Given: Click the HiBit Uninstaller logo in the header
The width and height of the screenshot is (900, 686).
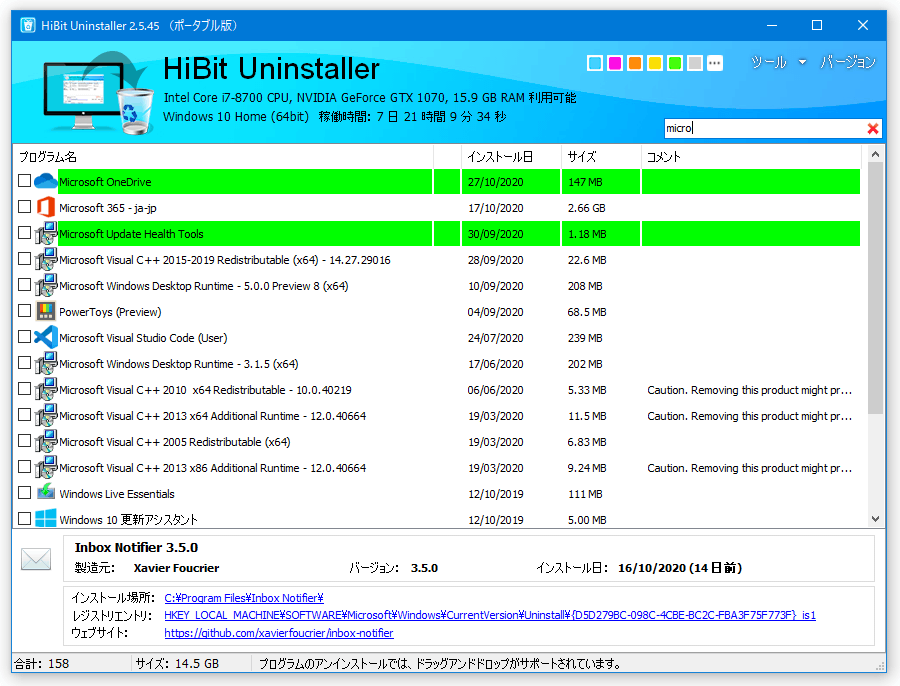Looking at the screenshot, I should 99,93.
